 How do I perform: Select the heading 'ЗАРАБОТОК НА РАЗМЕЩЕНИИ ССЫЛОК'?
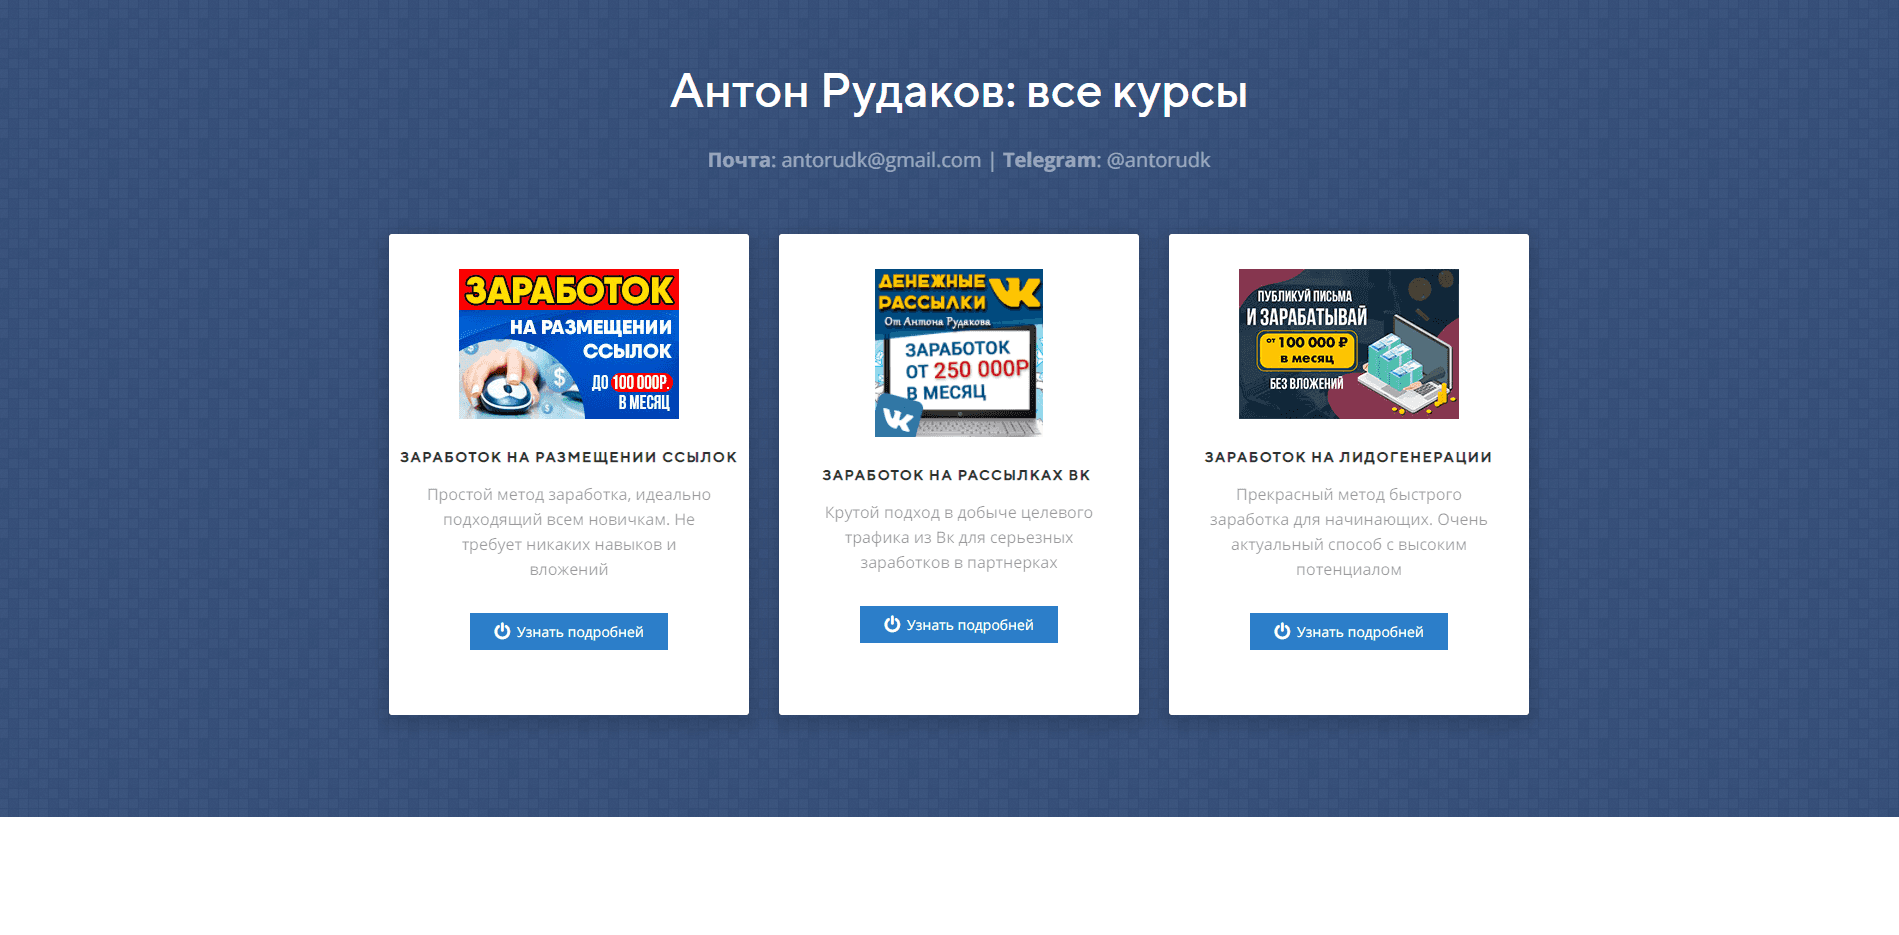click(568, 457)
